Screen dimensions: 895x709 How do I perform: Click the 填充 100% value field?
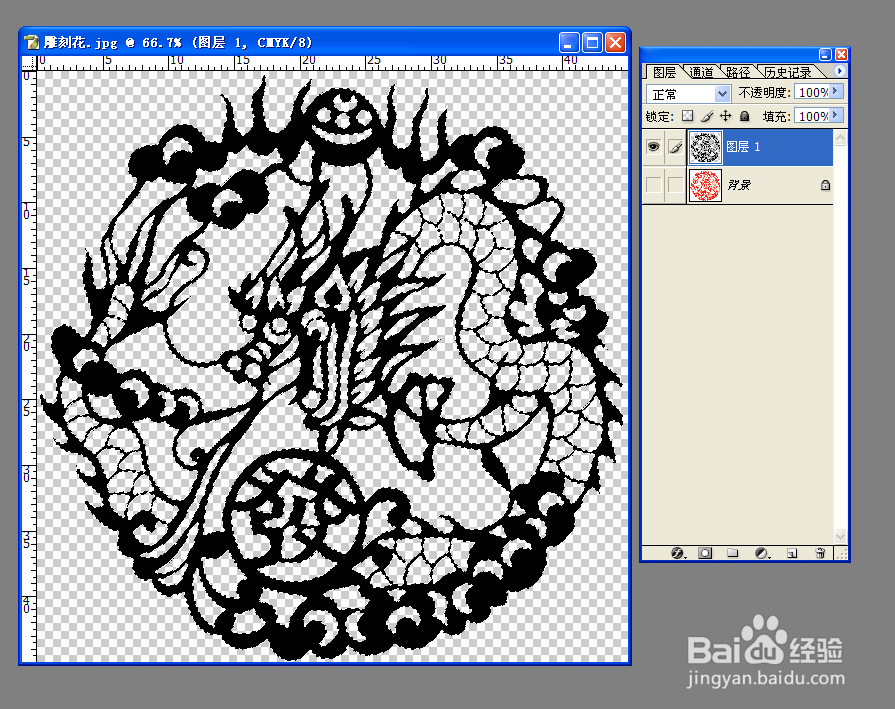[x=813, y=116]
